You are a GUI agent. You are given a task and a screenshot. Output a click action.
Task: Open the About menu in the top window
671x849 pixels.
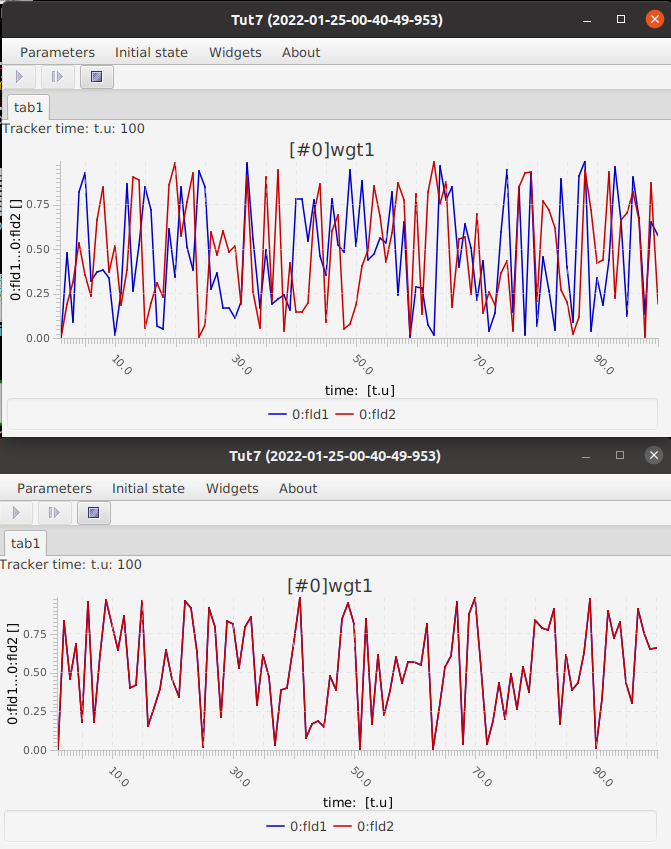coord(301,52)
